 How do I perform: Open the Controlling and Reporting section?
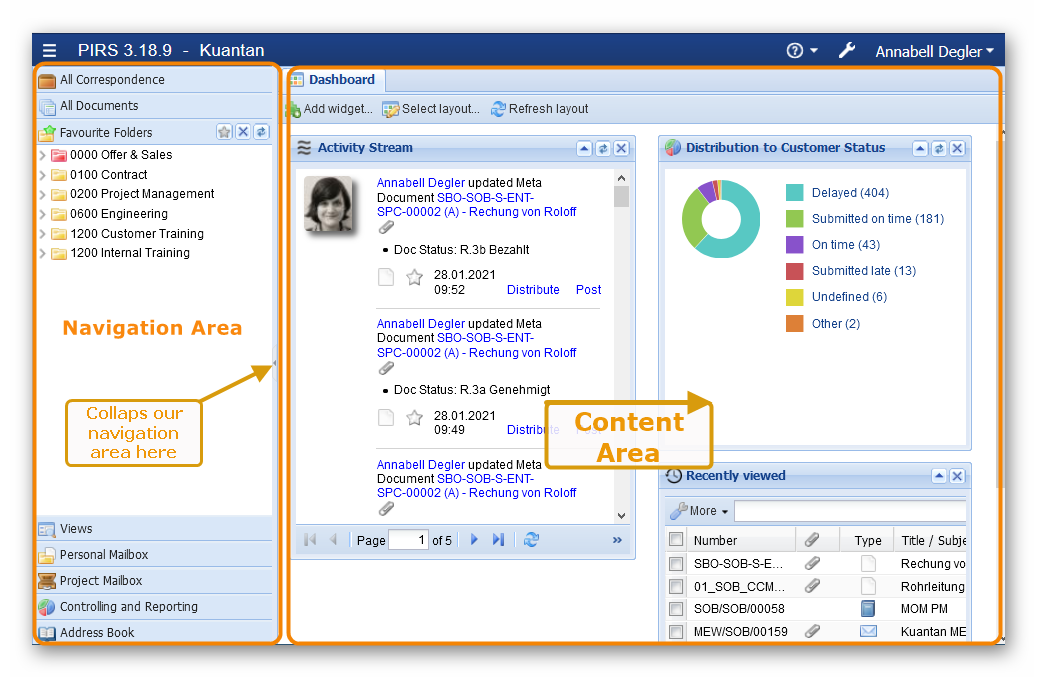[128, 607]
